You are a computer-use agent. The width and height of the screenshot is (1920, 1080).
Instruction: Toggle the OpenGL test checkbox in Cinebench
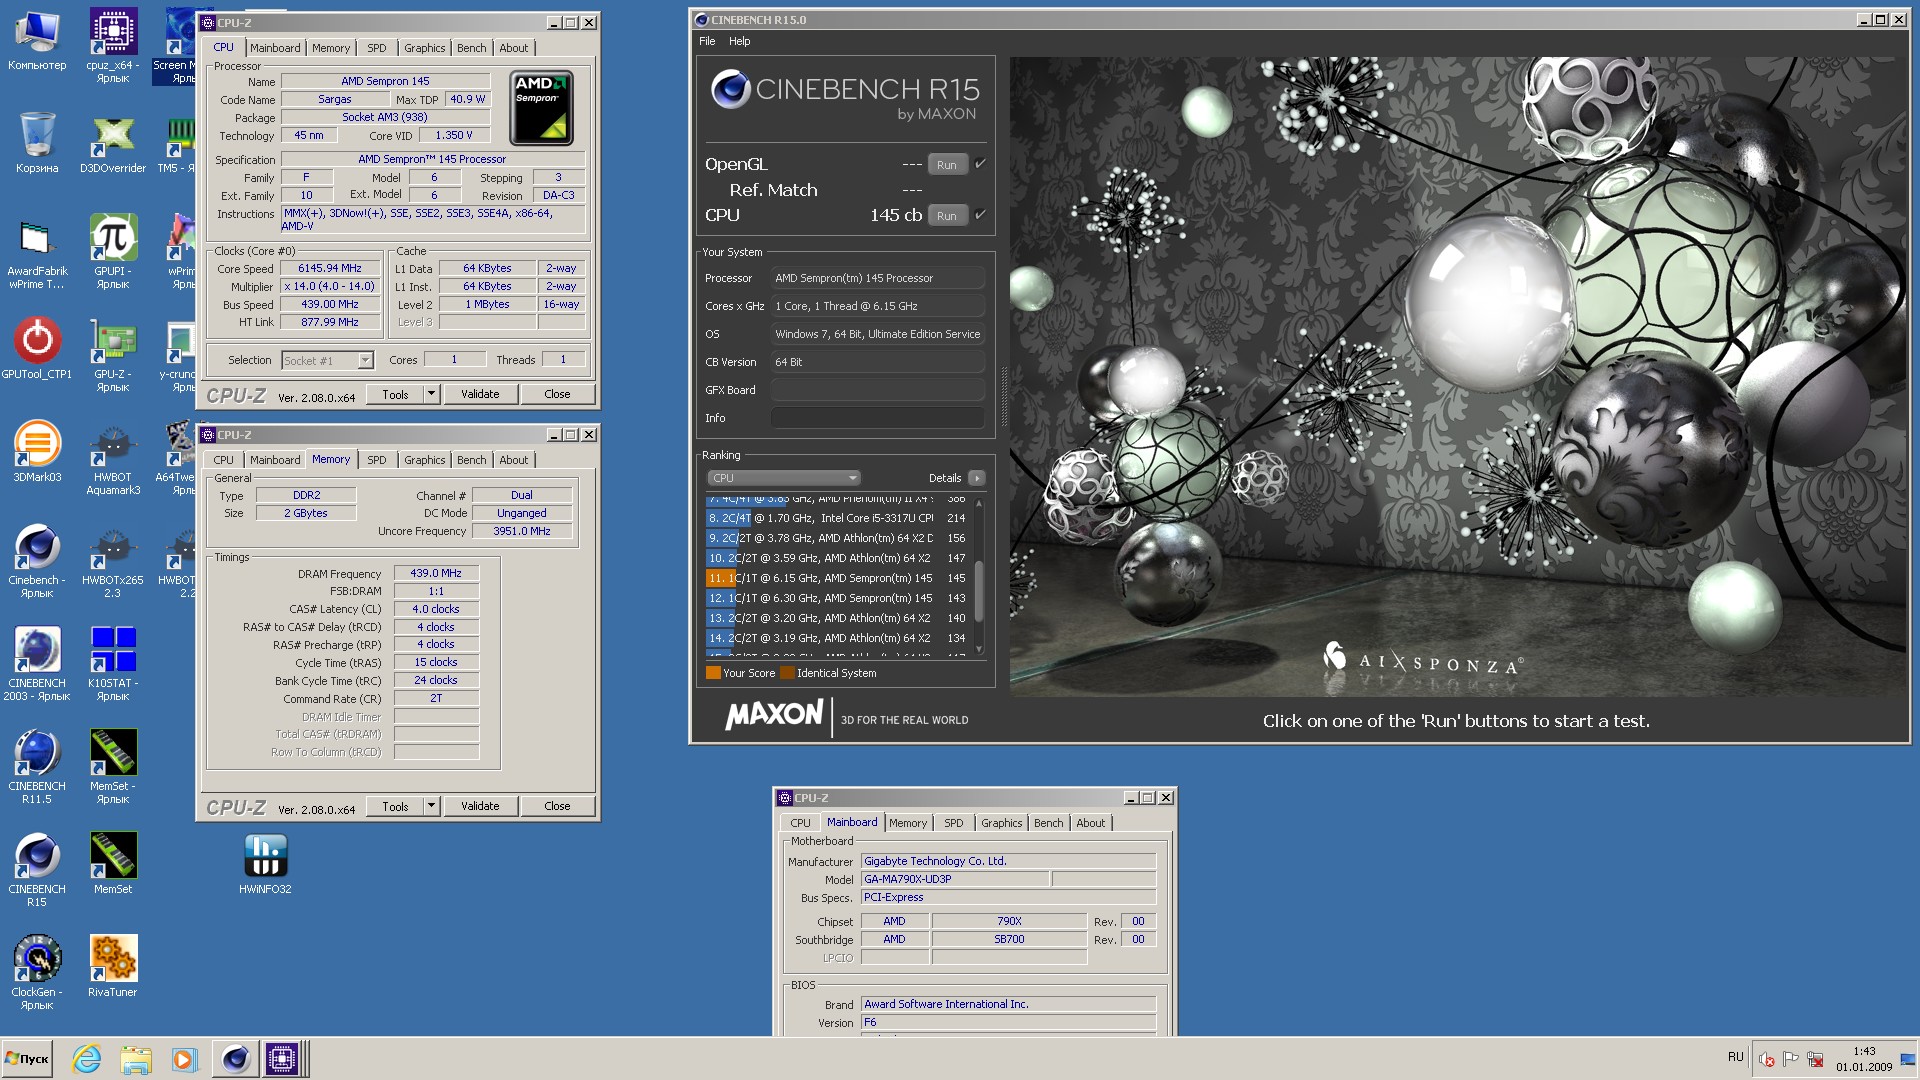point(980,164)
